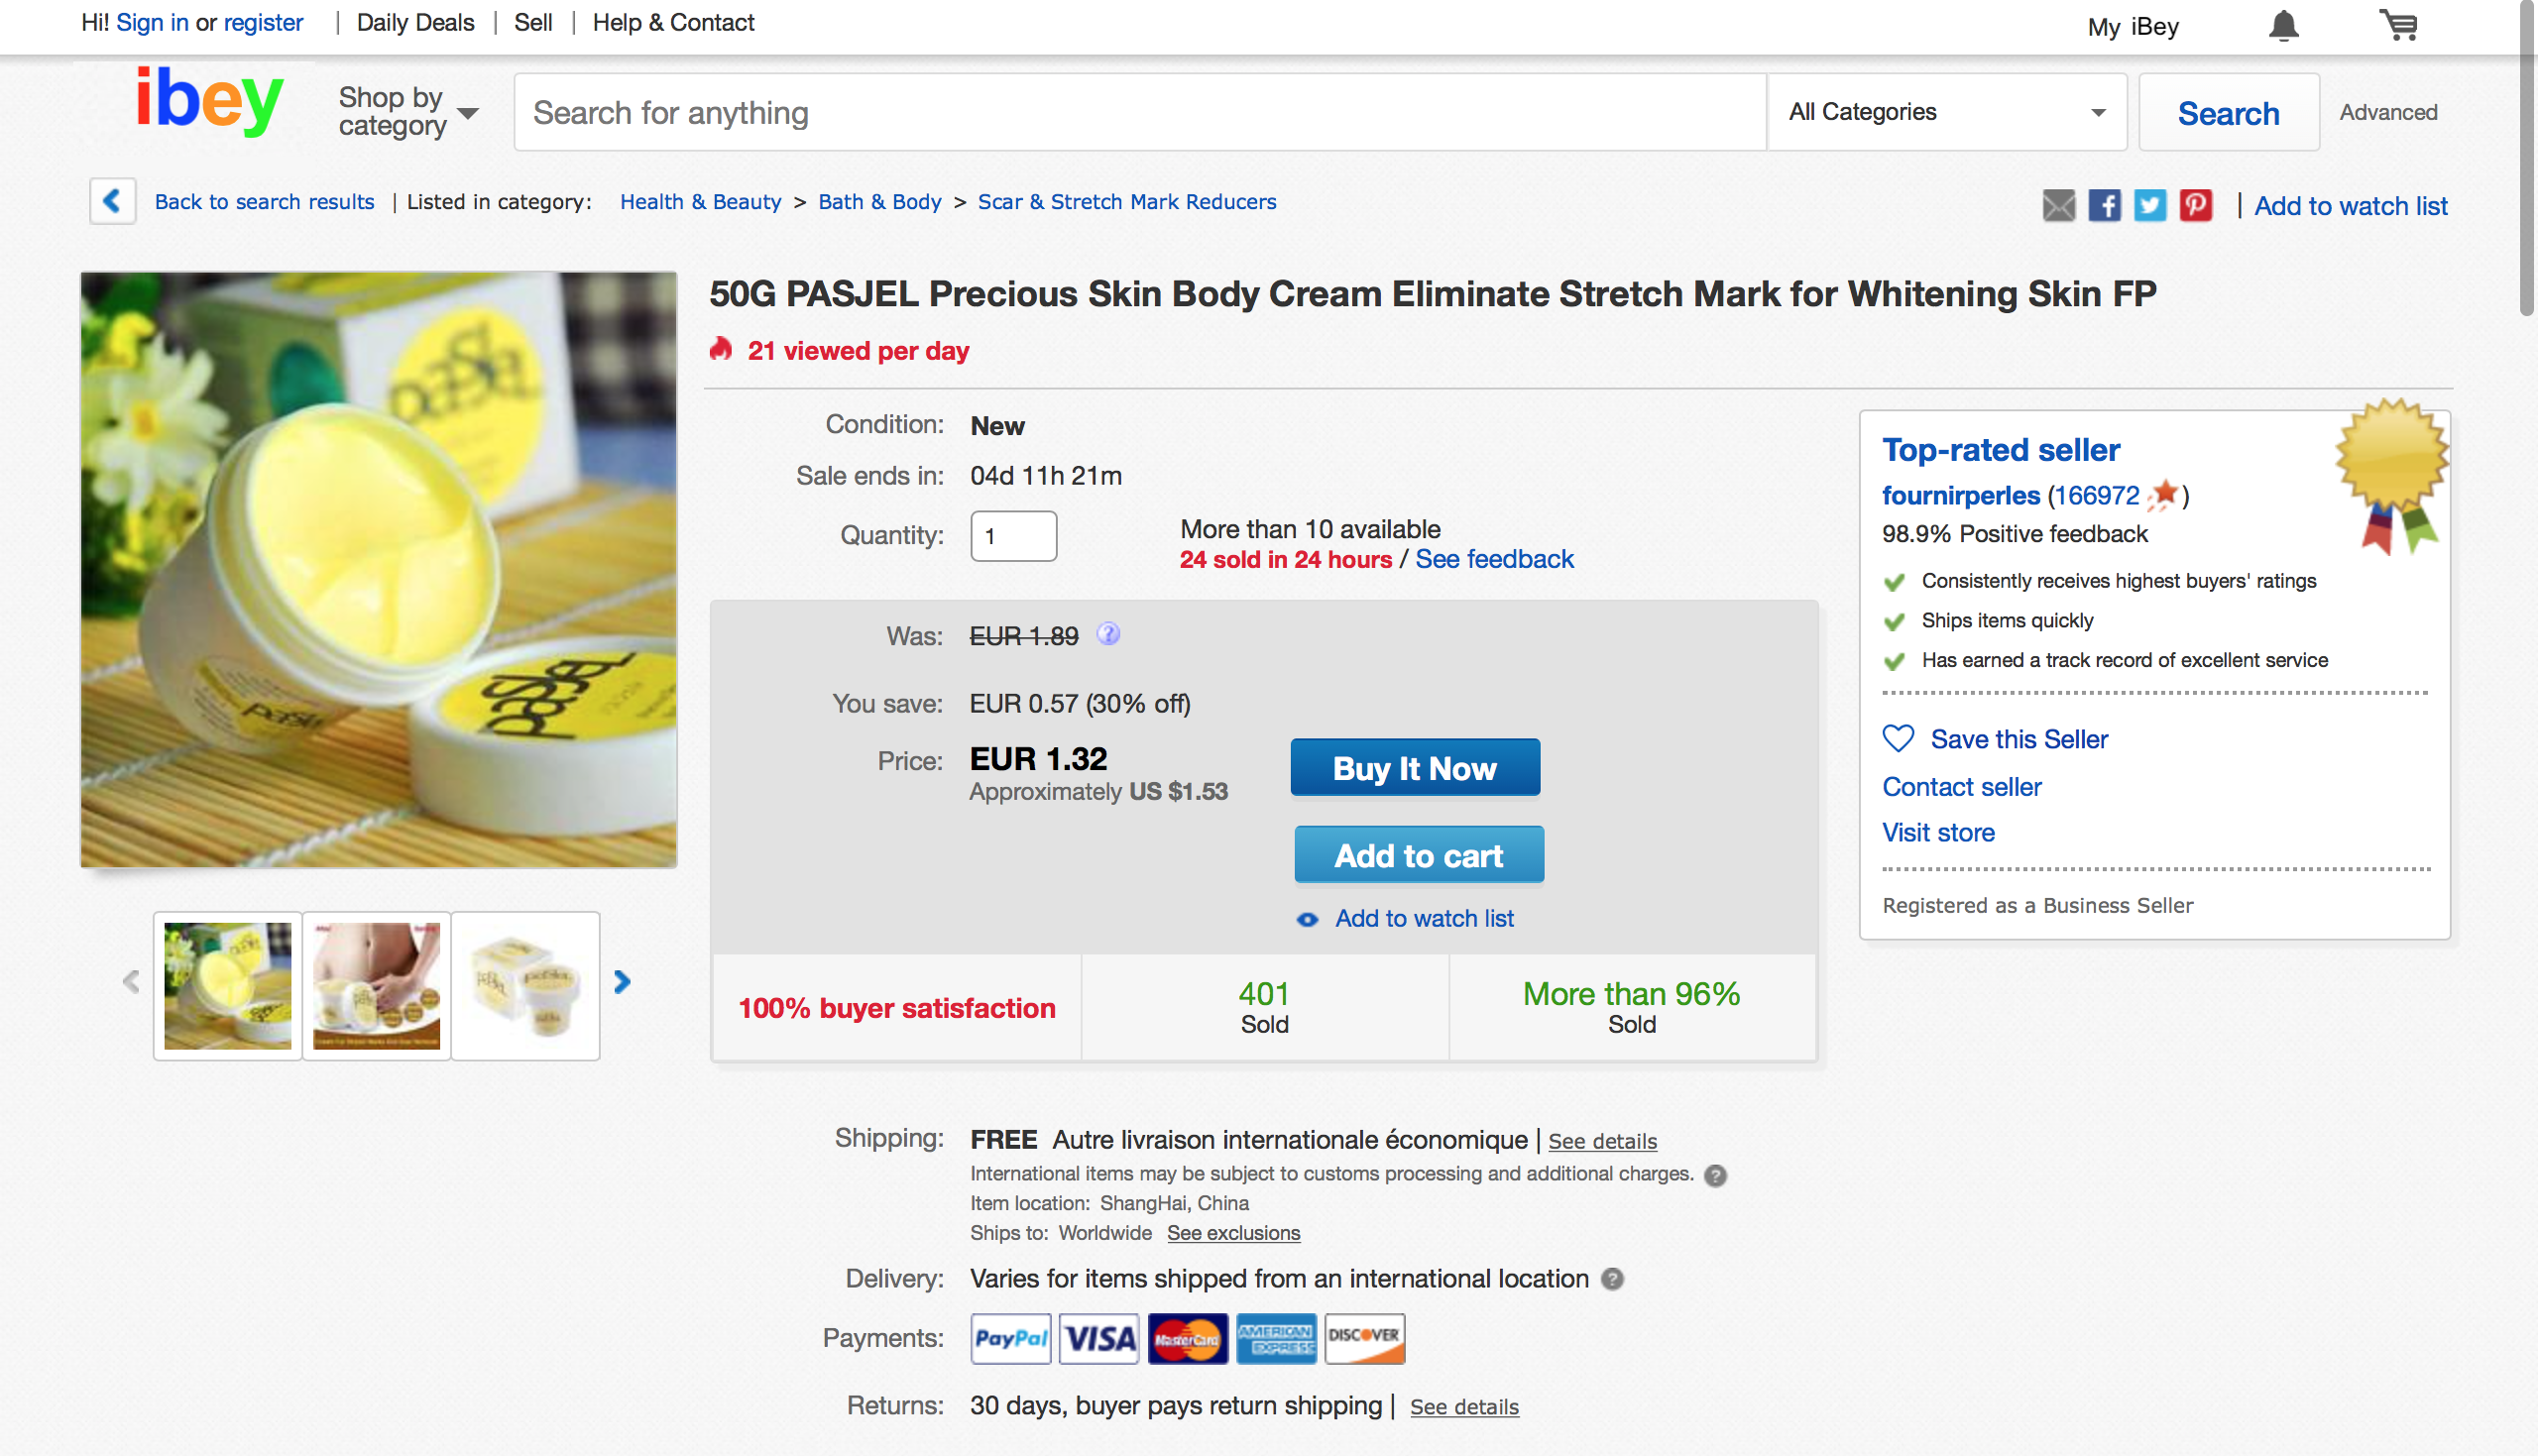
Task: Show next product thumbnails with right arrow
Action: [622, 982]
